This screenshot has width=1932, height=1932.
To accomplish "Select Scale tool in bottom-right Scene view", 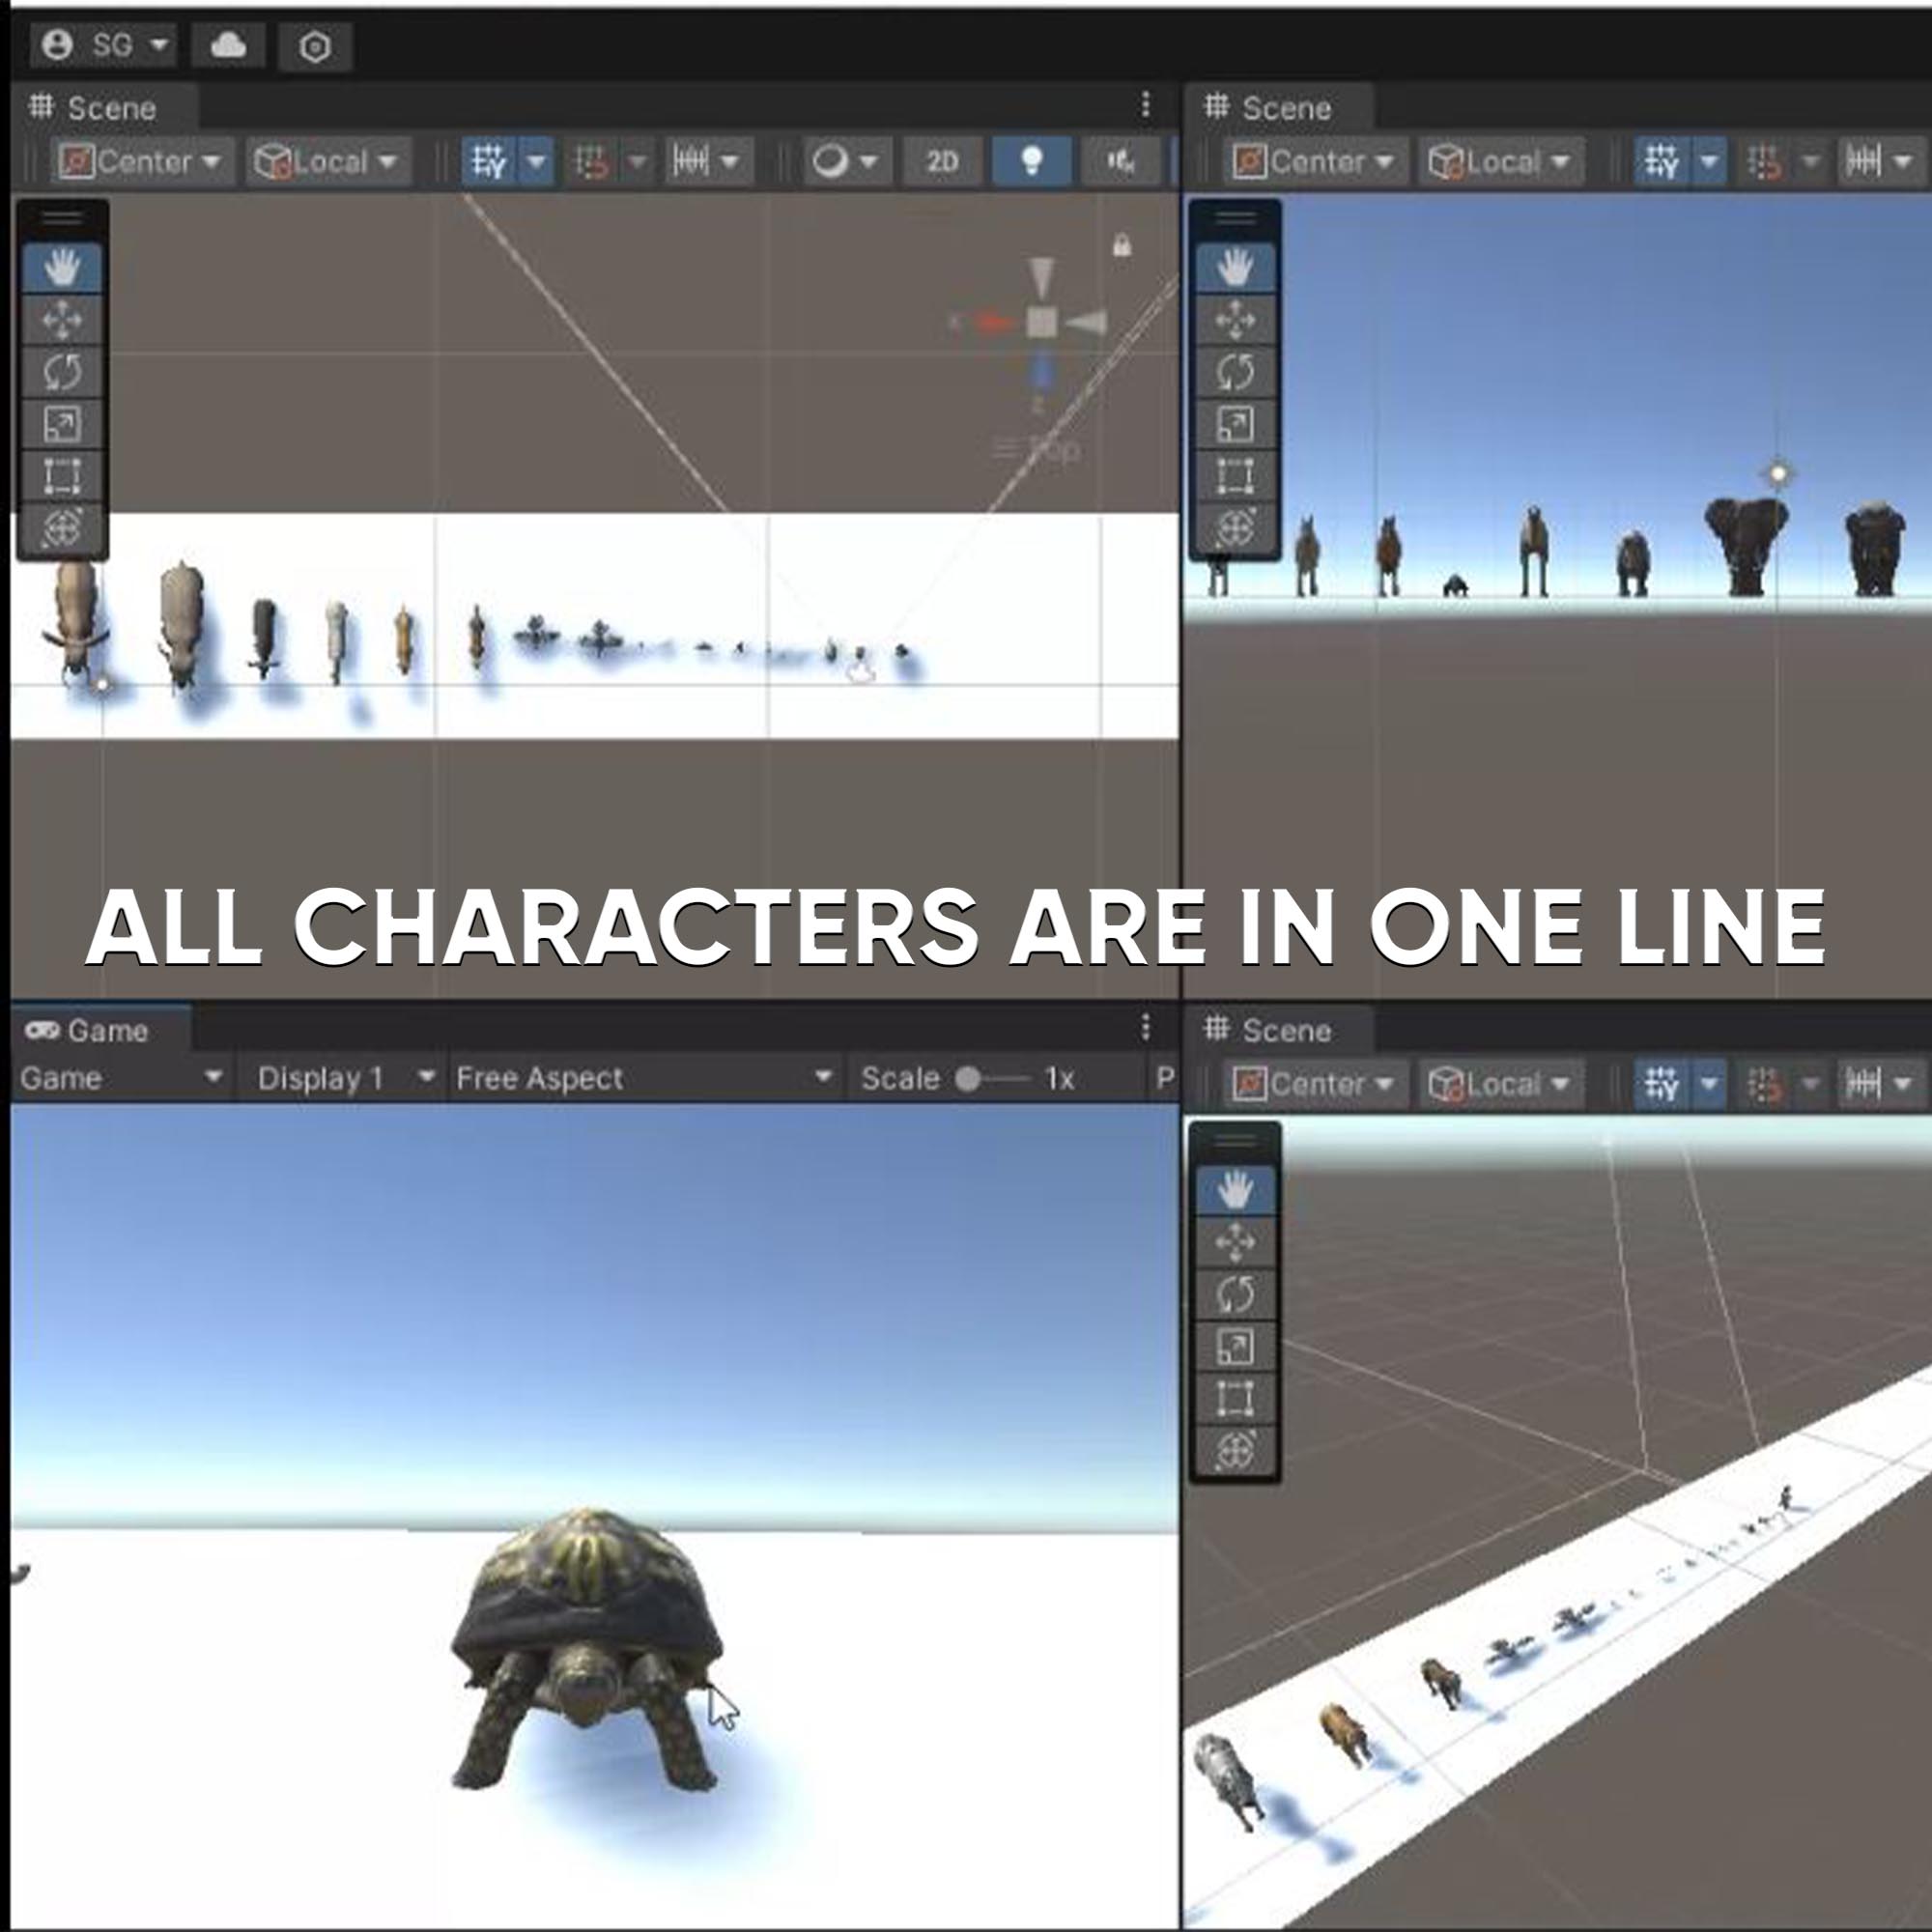I will click(x=1236, y=1346).
